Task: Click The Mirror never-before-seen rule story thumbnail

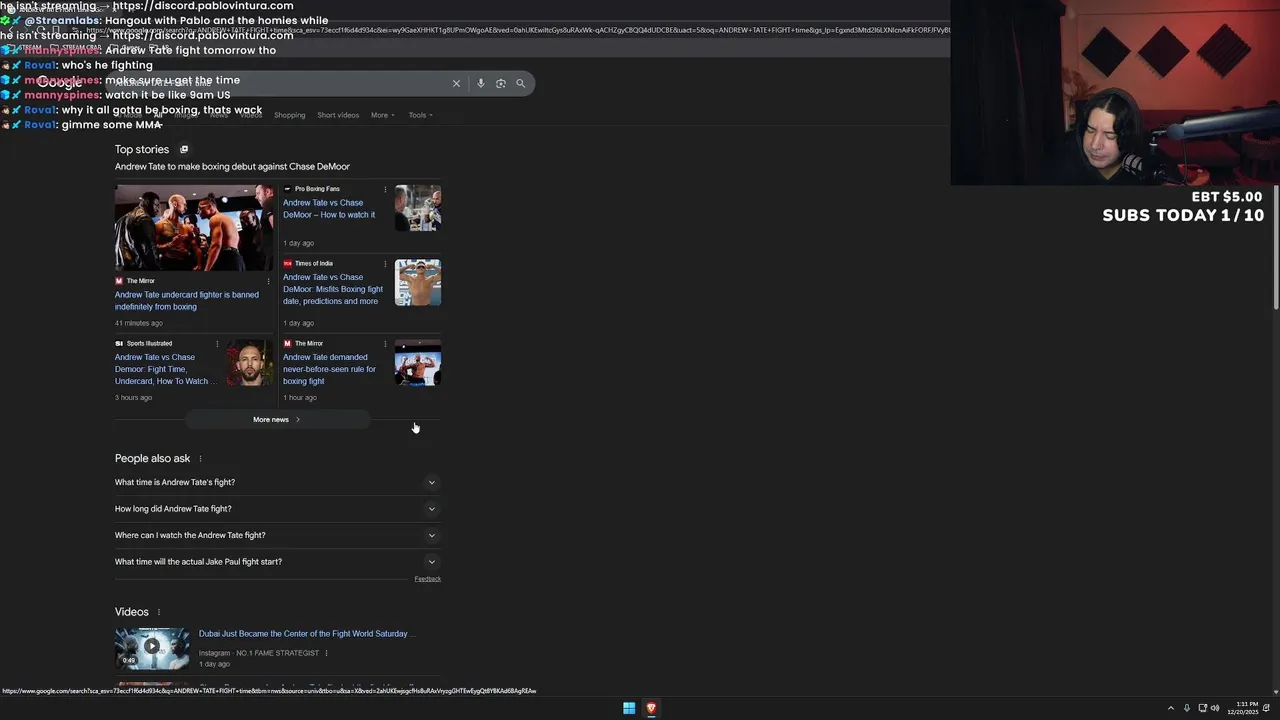Action: click(x=418, y=363)
